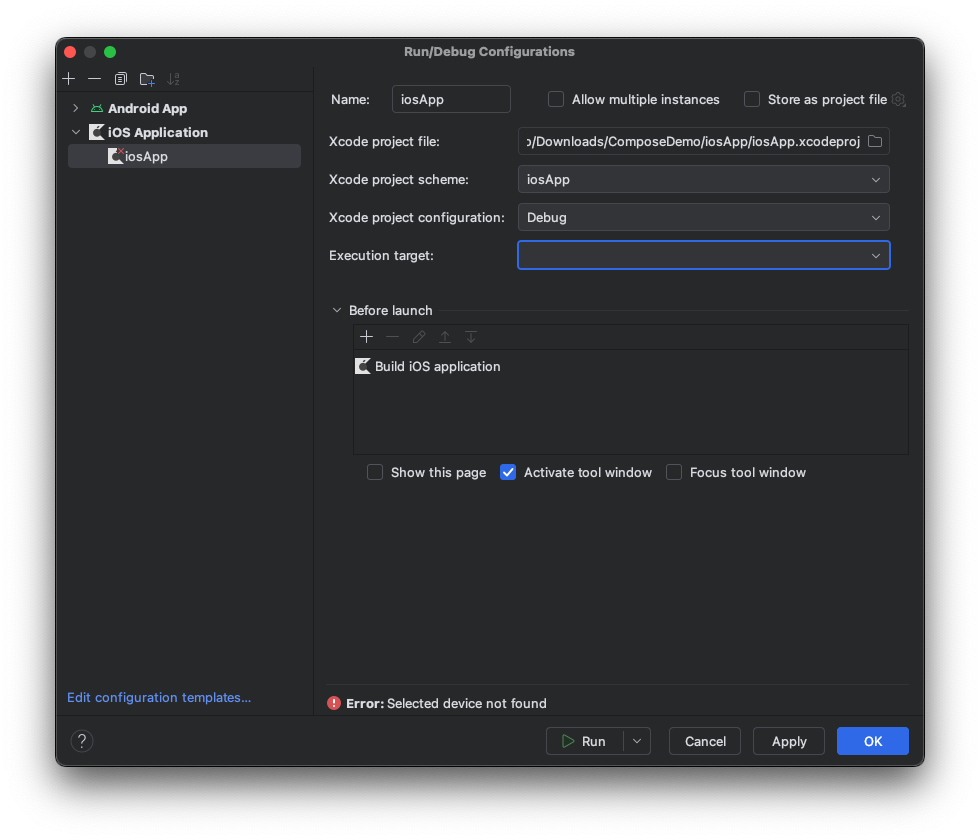Copy the selected configuration
The width and height of the screenshot is (980, 840).
(x=121, y=79)
